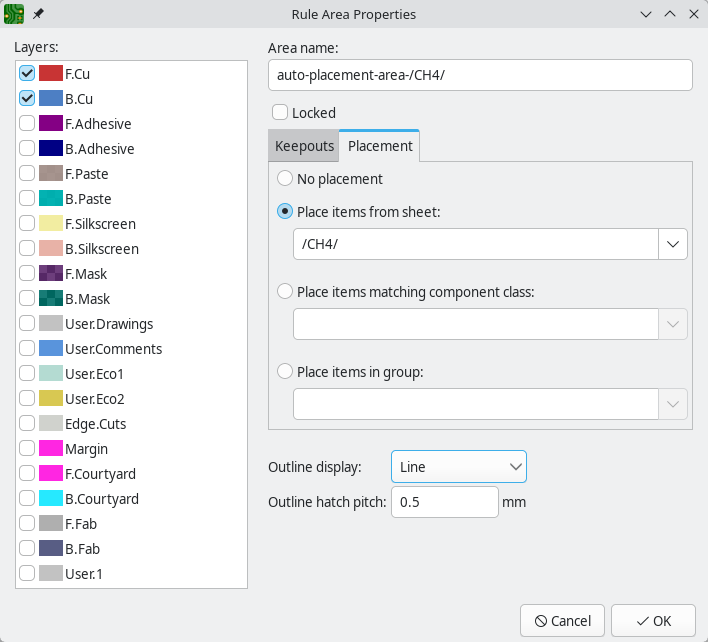Select the No placement radio button

pyautogui.click(x=285, y=179)
